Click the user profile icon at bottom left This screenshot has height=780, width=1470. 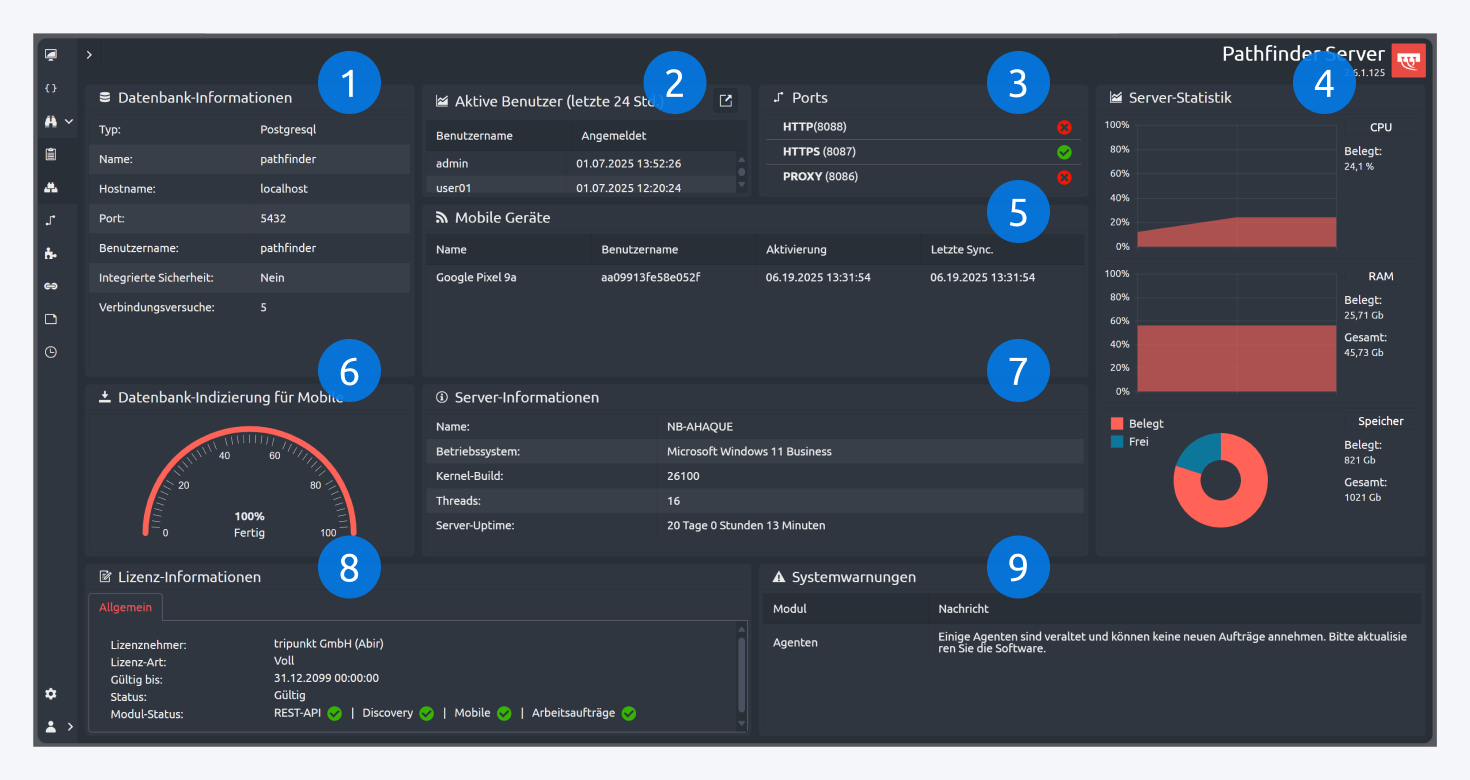click(50, 726)
